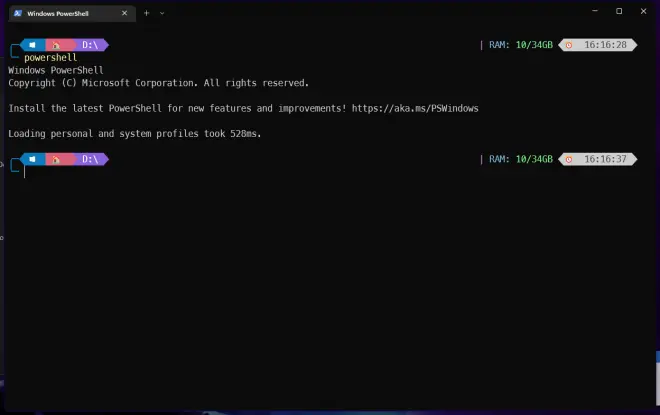This screenshot has width=660, height=415.
Task: Click the 16:16:37 timestamp
Action: [x=605, y=159]
